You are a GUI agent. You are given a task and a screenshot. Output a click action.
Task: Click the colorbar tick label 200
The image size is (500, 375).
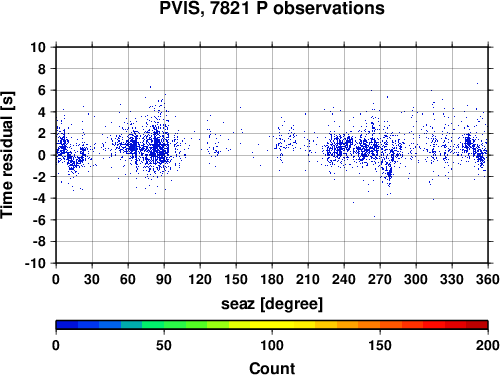tap(487, 345)
